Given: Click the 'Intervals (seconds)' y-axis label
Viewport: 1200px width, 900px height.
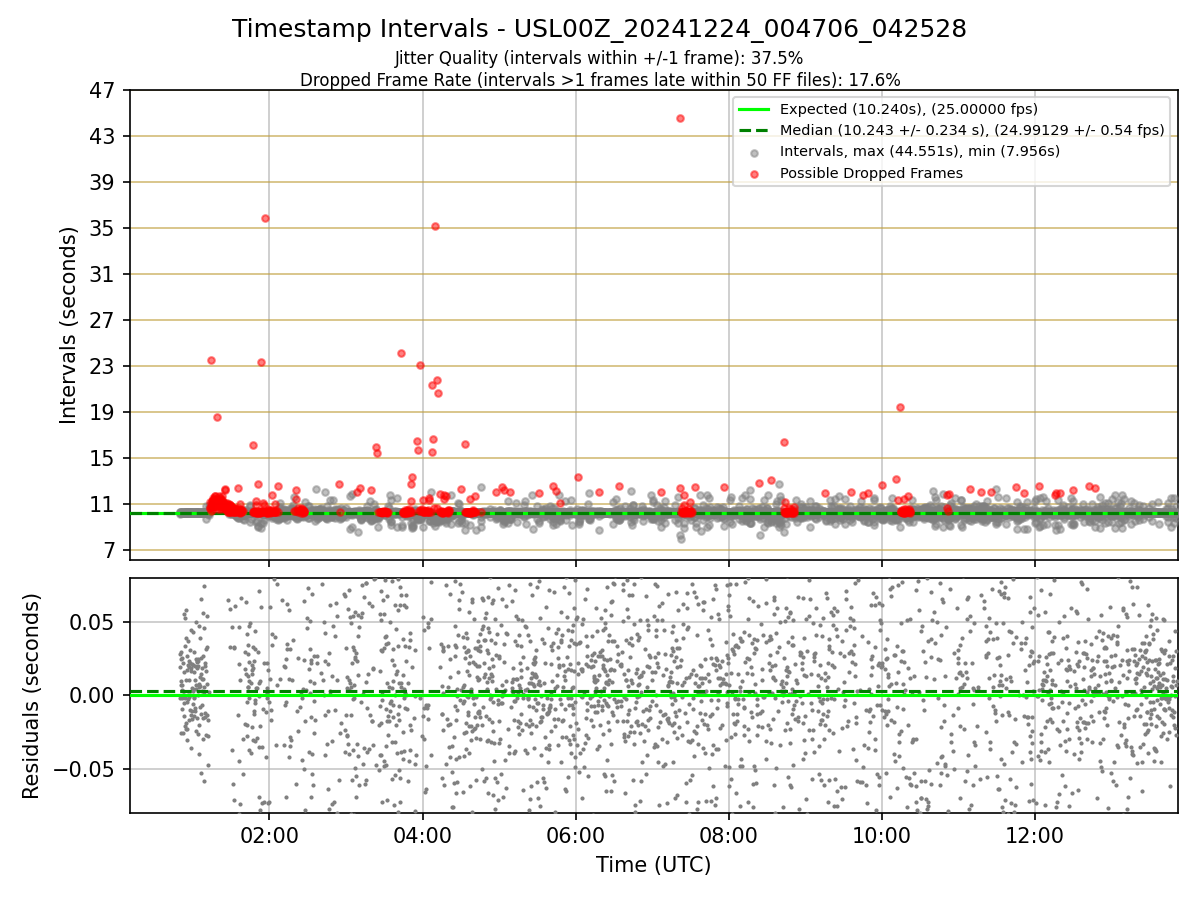Looking at the screenshot, I should tap(69, 325).
